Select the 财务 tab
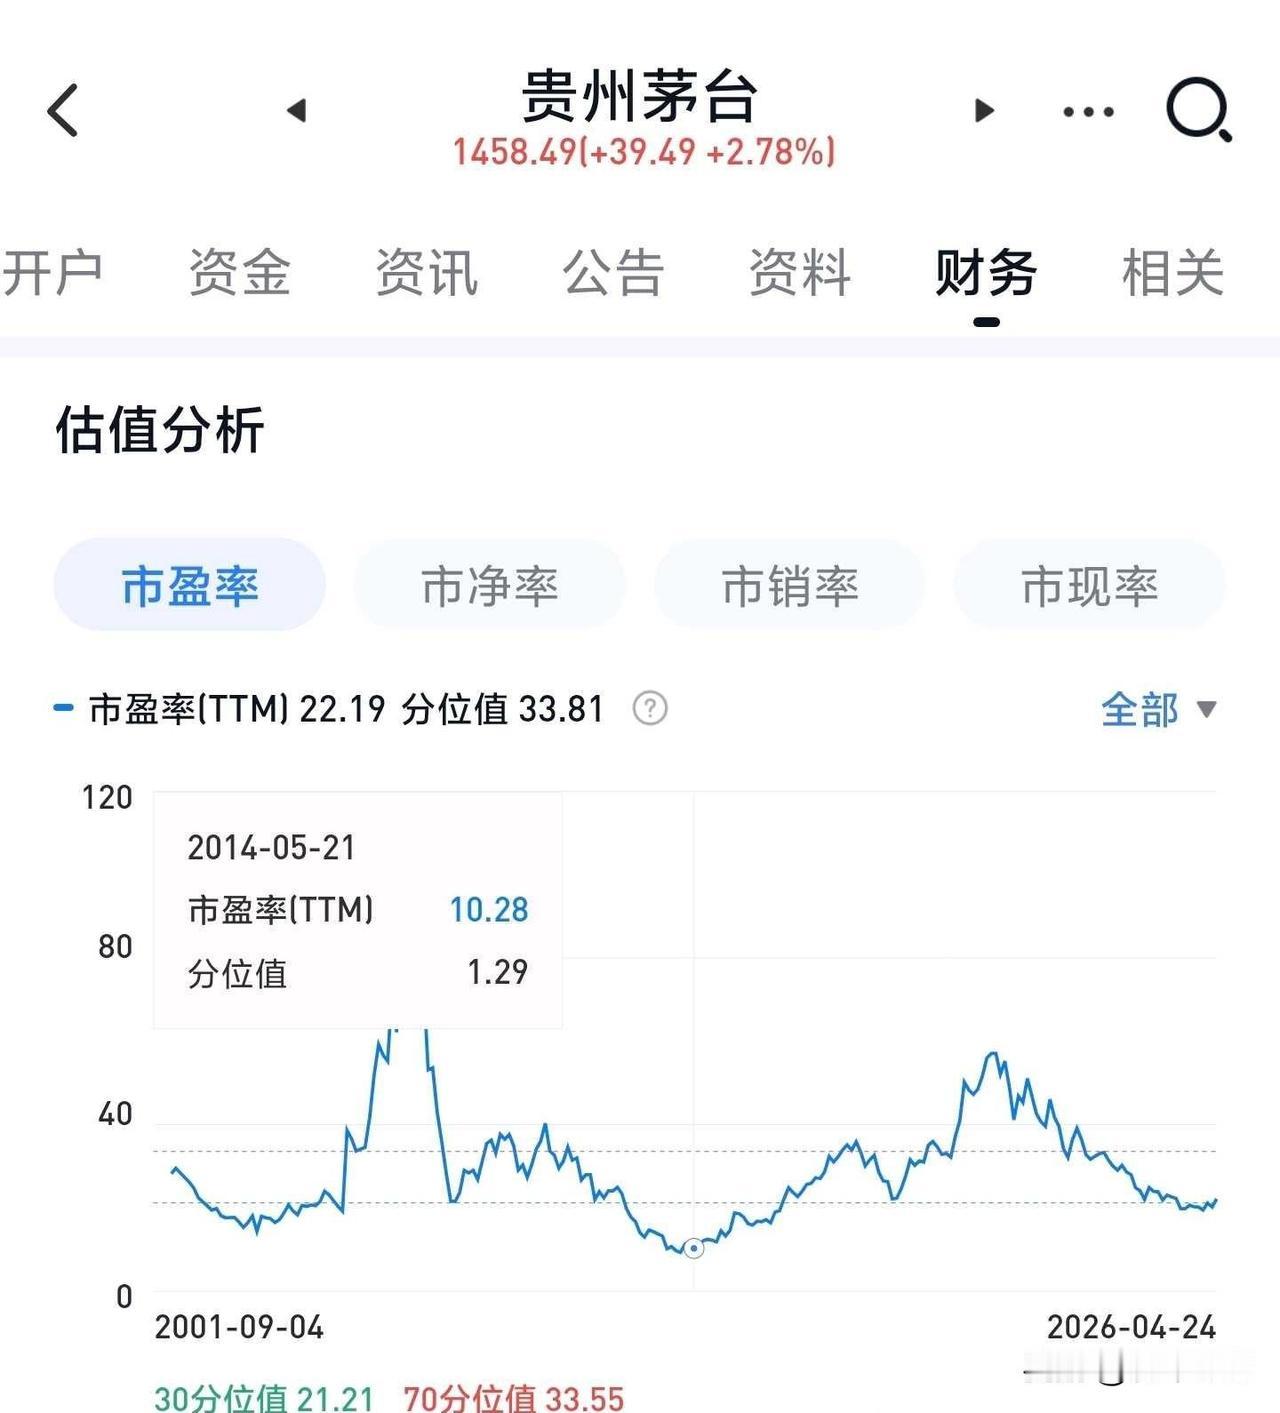The height and width of the screenshot is (1413, 1280). tap(986, 273)
